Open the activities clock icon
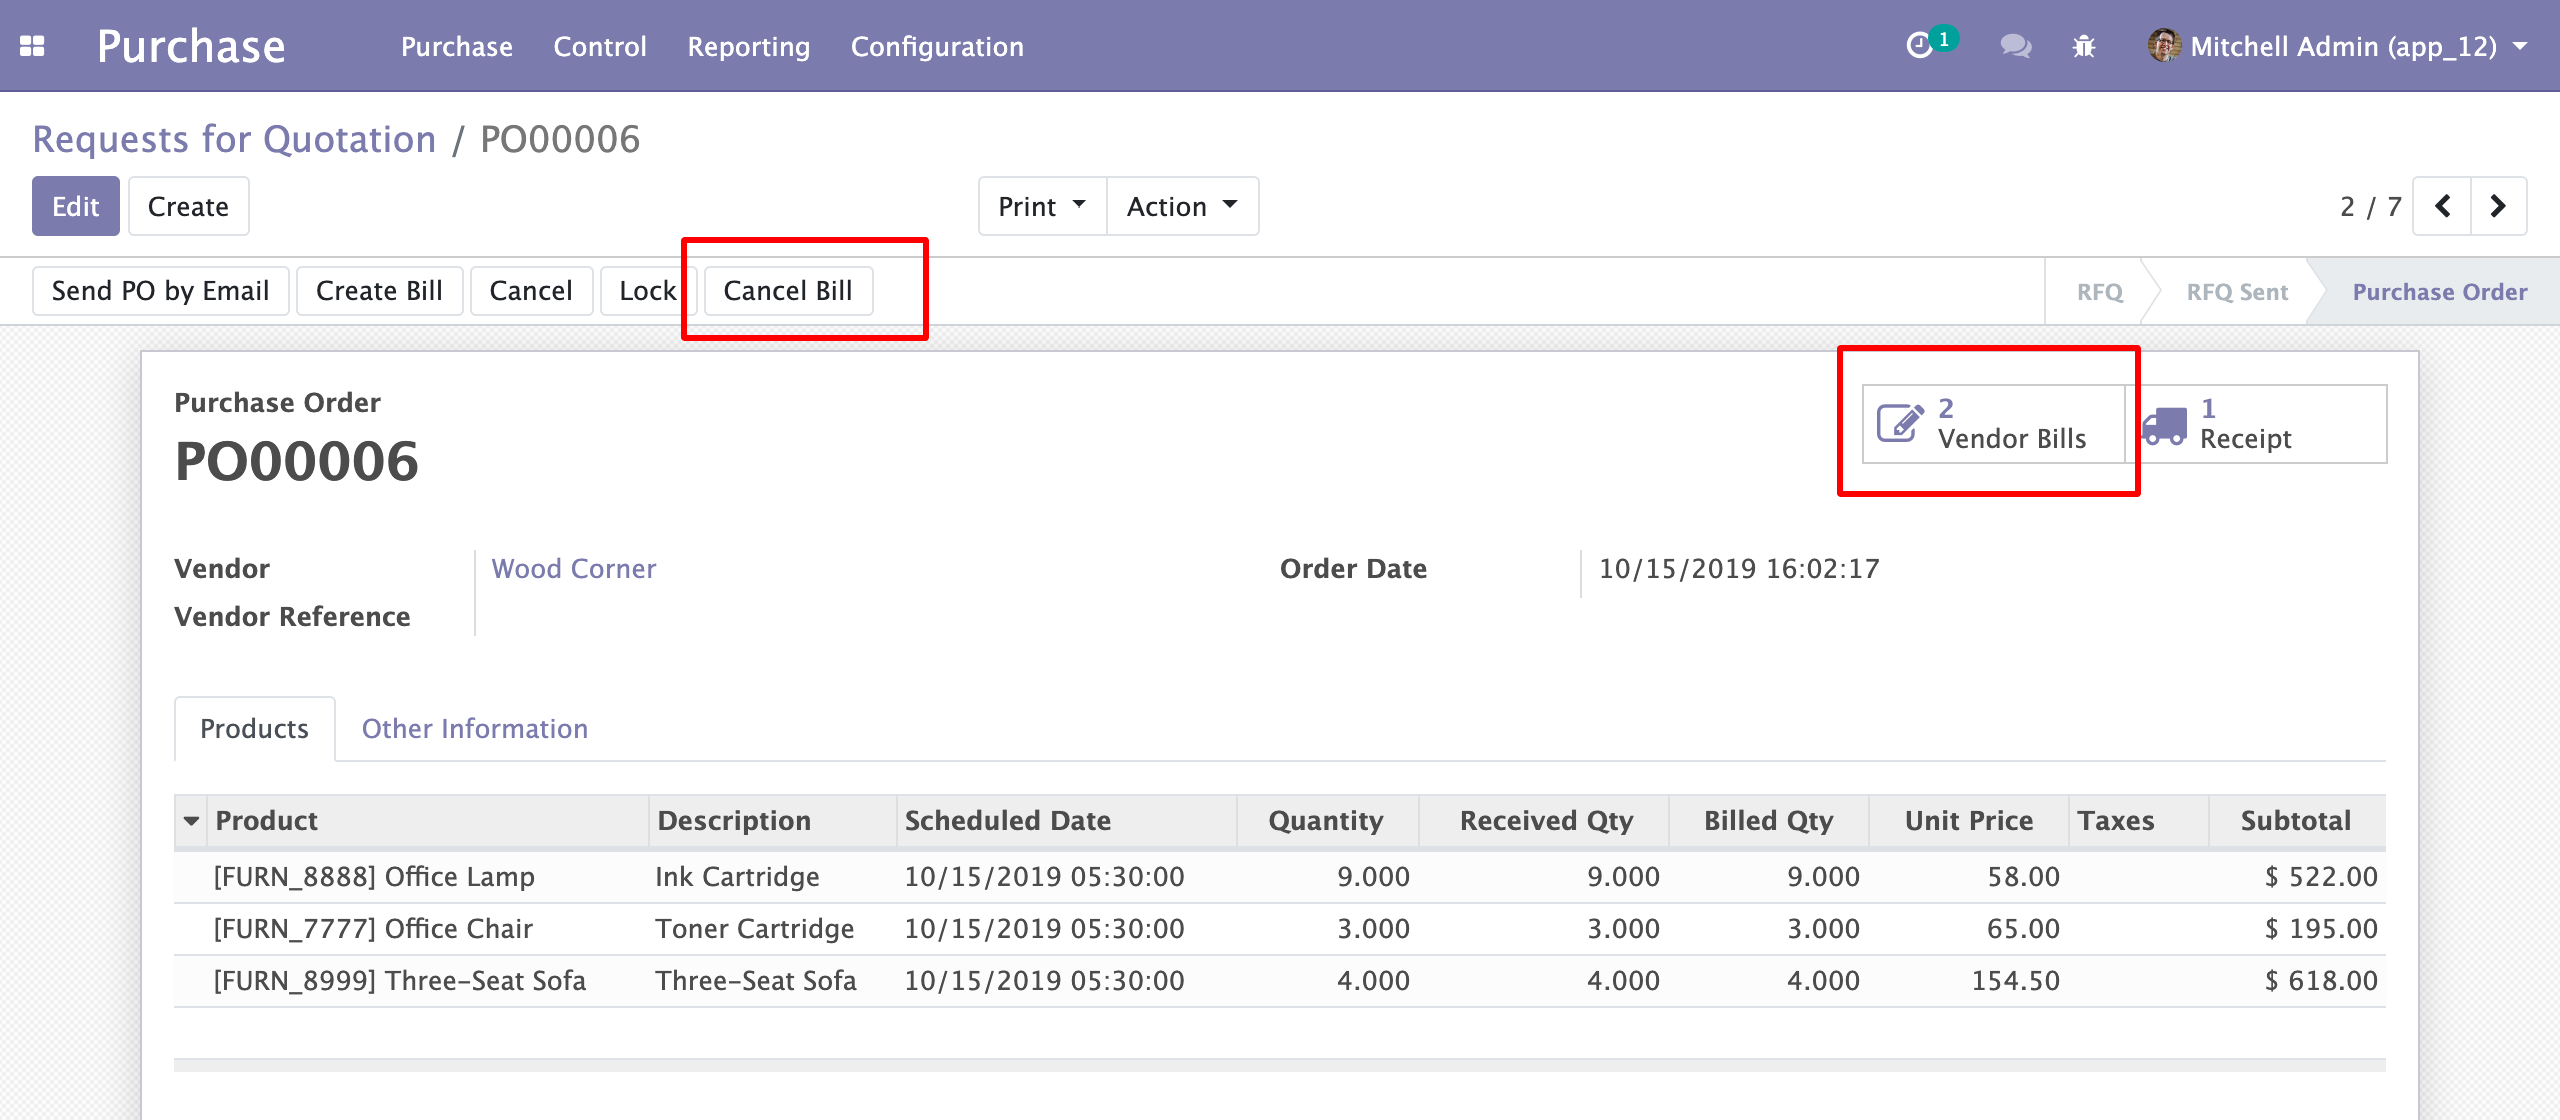Viewport: 2560px width, 1120px height. point(1919,46)
